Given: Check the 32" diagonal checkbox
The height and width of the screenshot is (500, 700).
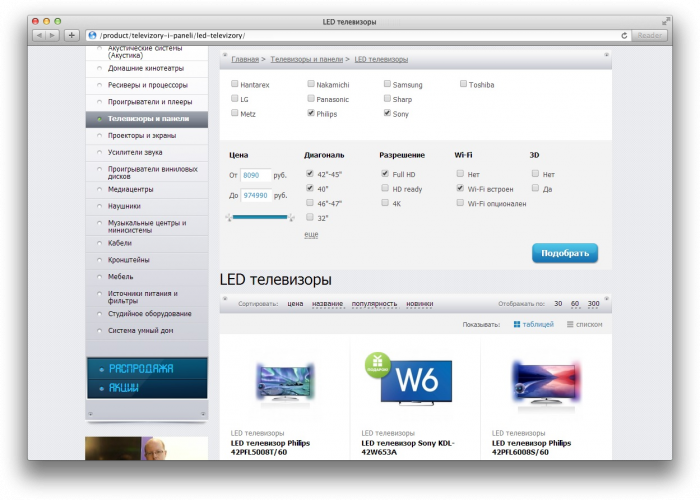Looking at the screenshot, I should click(310, 217).
